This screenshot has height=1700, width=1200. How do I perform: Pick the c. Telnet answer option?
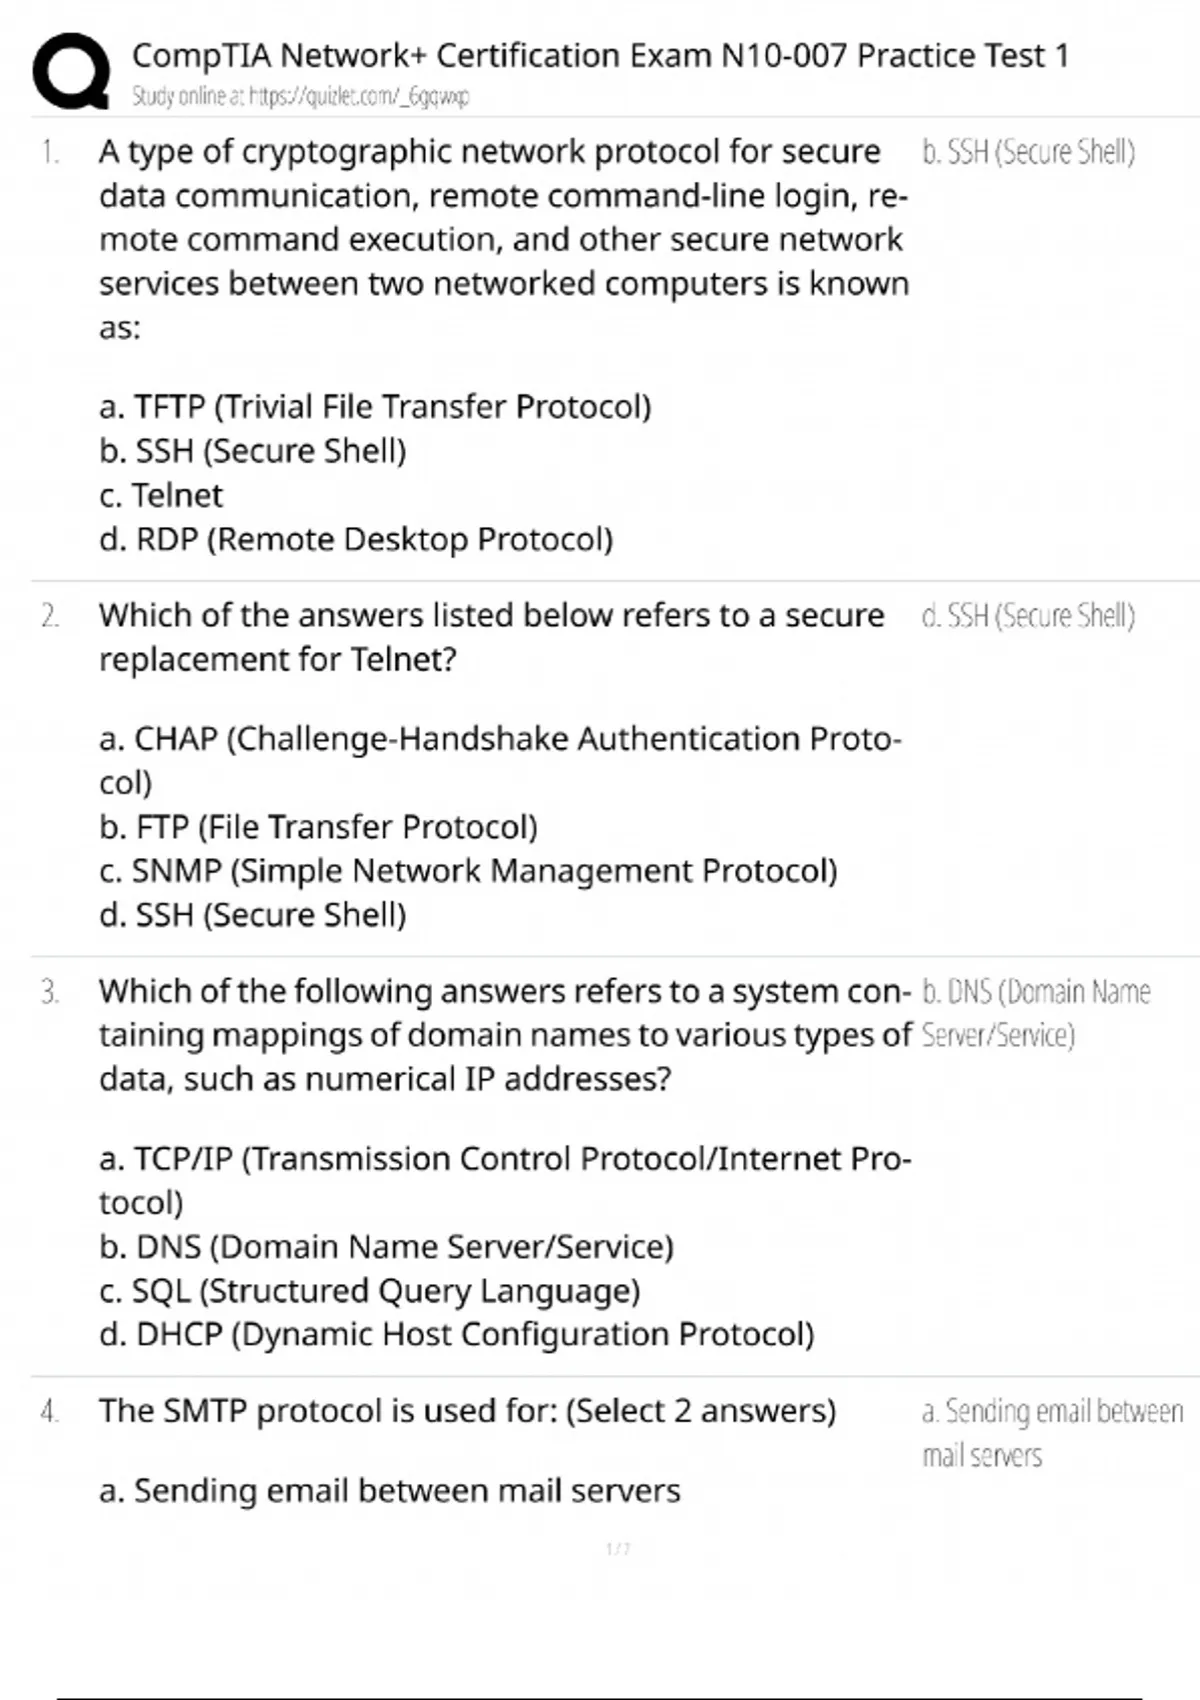[x=161, y=495]
